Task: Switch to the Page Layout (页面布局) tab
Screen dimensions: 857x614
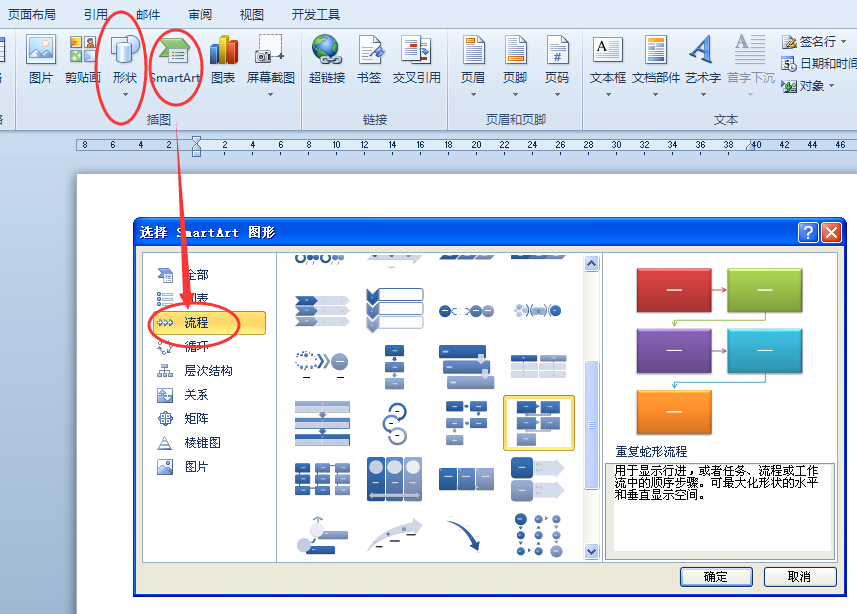Action: click(32, 15)
